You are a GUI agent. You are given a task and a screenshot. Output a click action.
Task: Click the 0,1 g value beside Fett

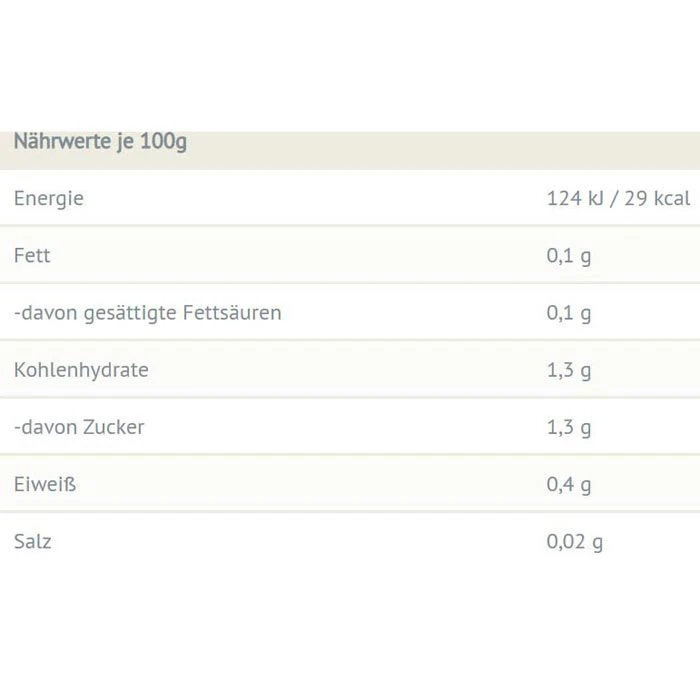569,256
